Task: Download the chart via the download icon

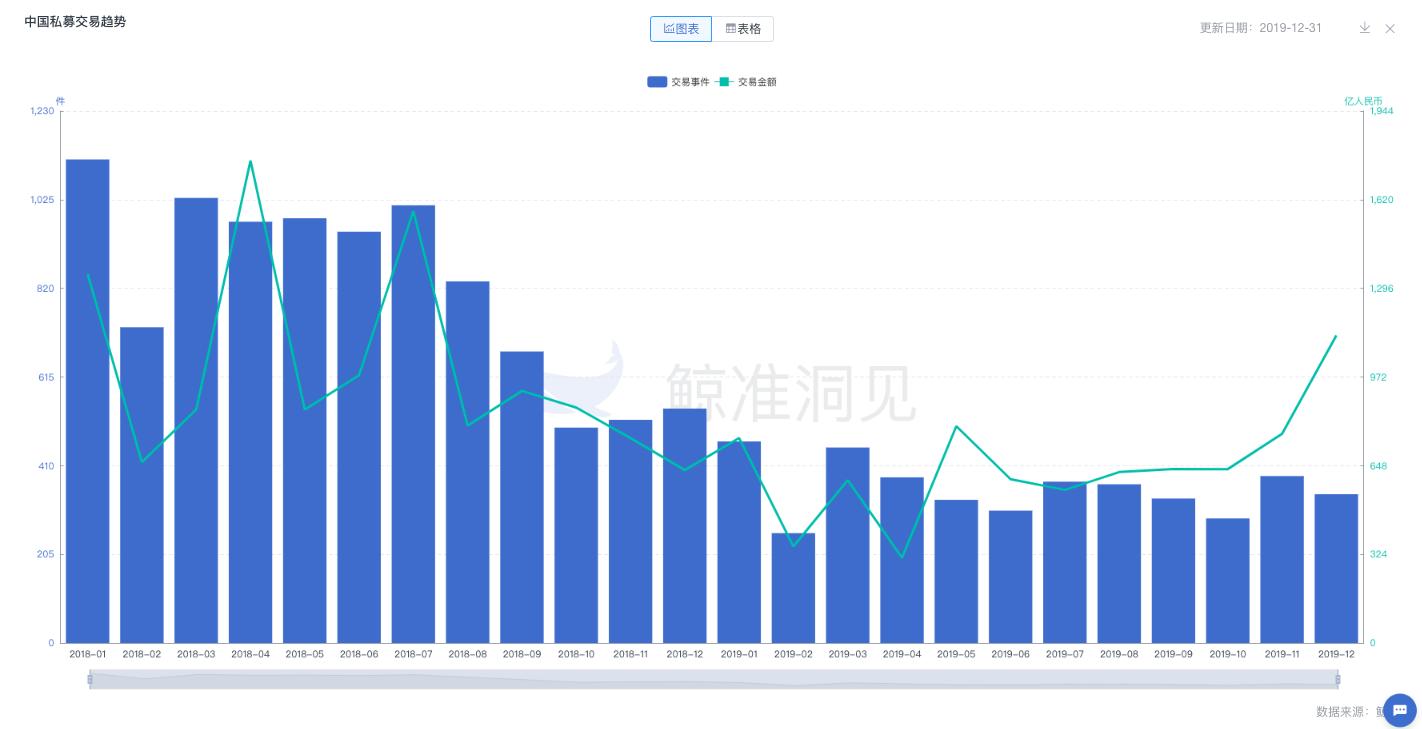Action: click(x=1365, y=28)
